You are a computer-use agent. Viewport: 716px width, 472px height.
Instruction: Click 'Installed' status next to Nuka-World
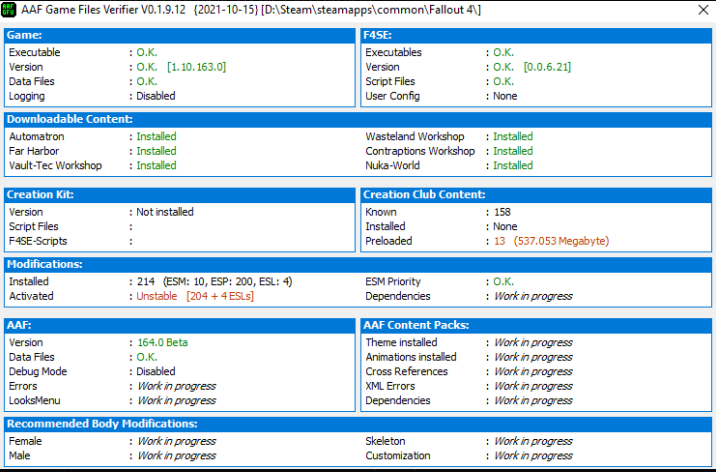click(513, 166)
